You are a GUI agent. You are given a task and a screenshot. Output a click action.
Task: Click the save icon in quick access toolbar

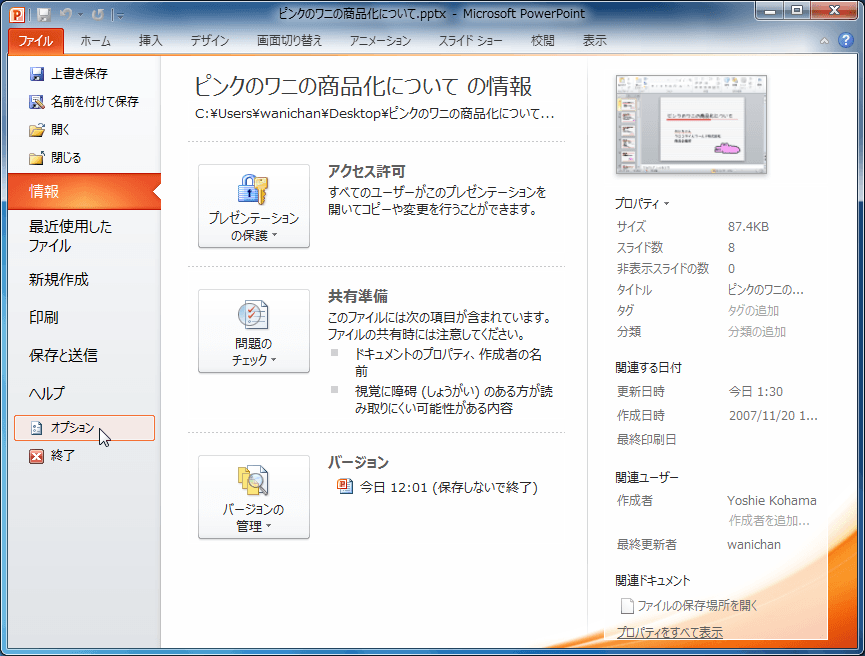[44, 14]
